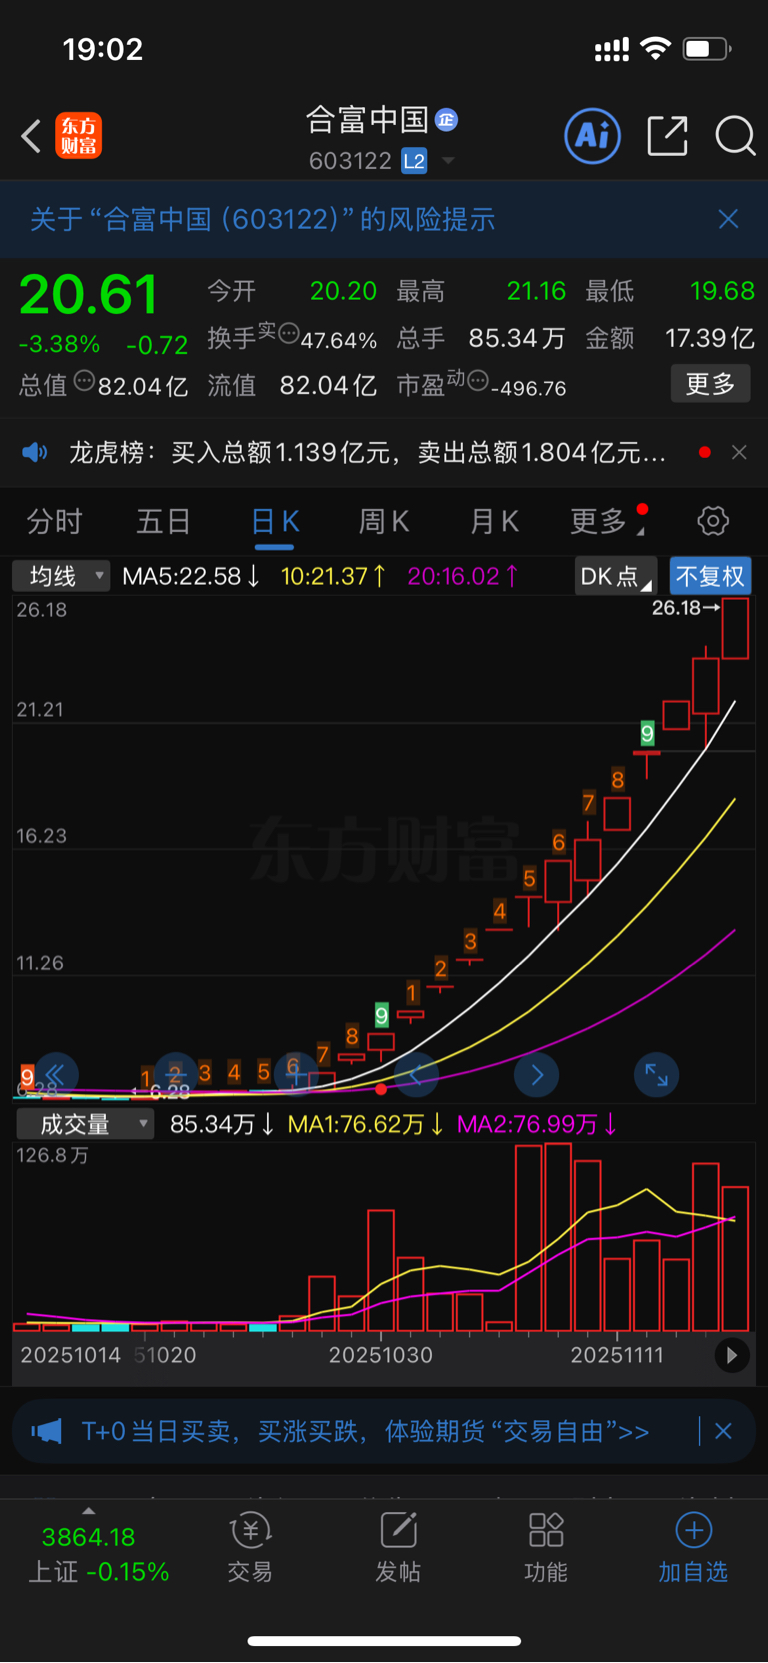Tap the 20251030 date label
The image size is (768, 1663).
coord(381,1355)
